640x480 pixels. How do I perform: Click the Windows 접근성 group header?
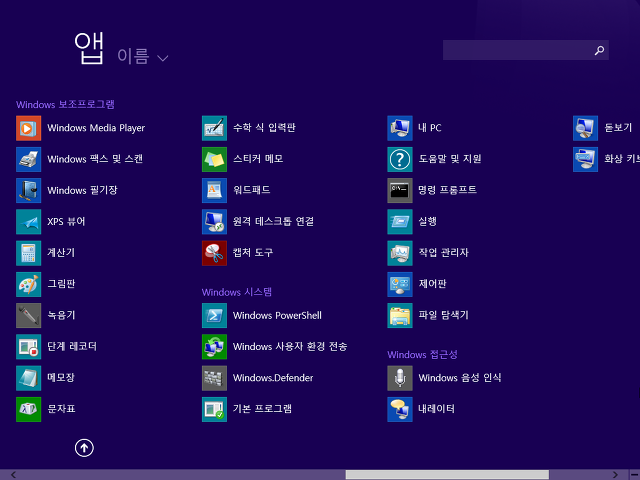tap(422, 354)
